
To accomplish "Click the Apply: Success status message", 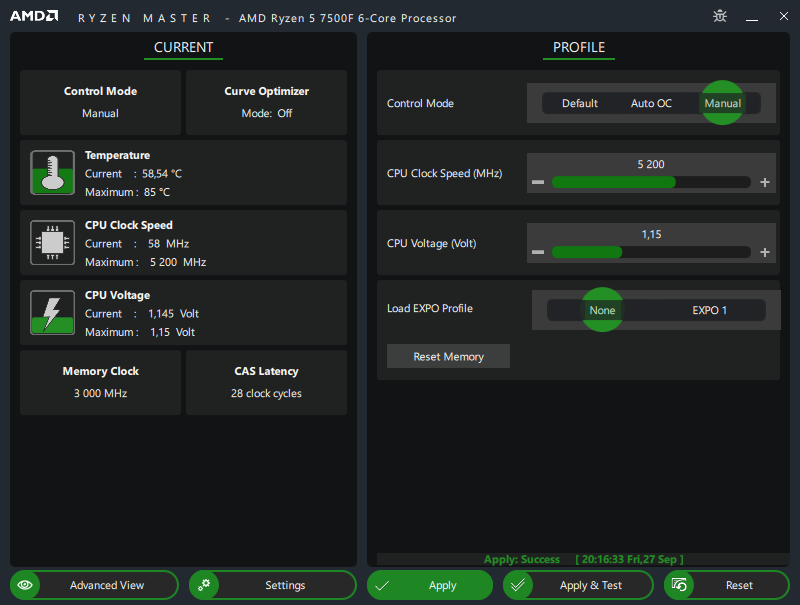I will 521,559.
